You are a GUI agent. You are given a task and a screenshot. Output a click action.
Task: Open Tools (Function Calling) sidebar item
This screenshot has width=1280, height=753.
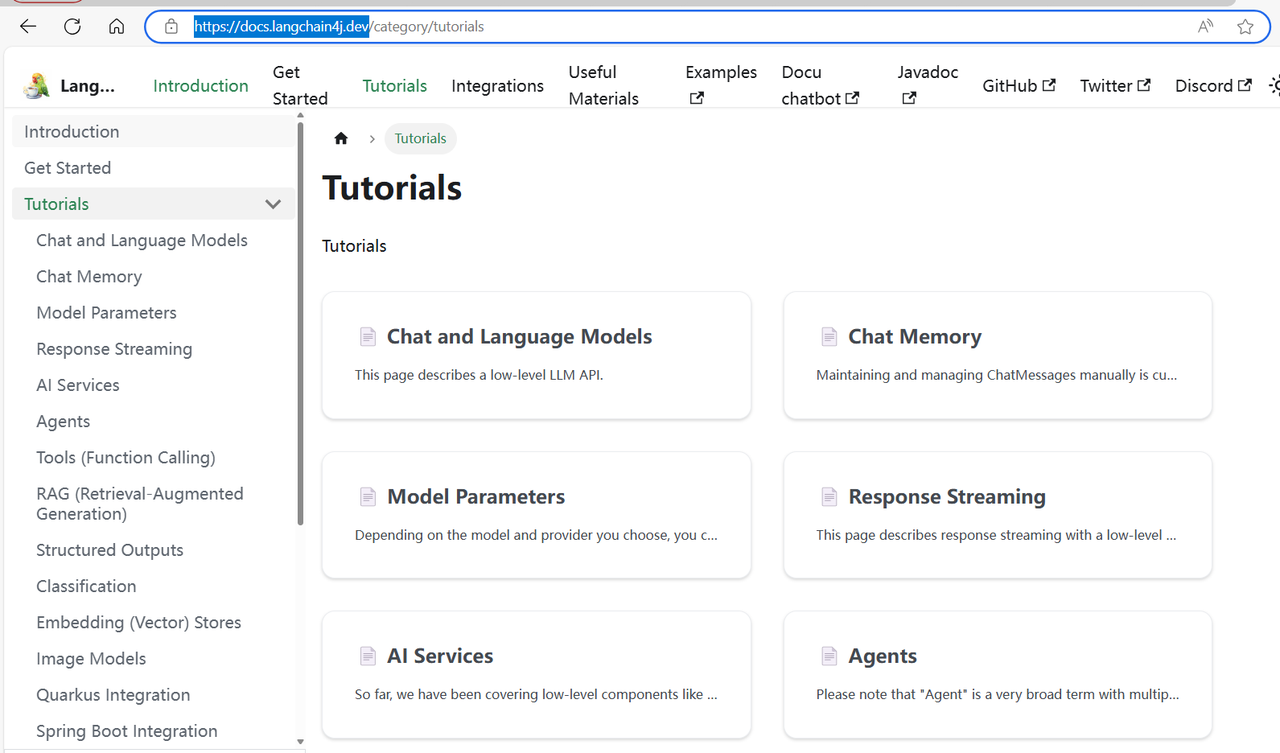click(x=126, y=457)
